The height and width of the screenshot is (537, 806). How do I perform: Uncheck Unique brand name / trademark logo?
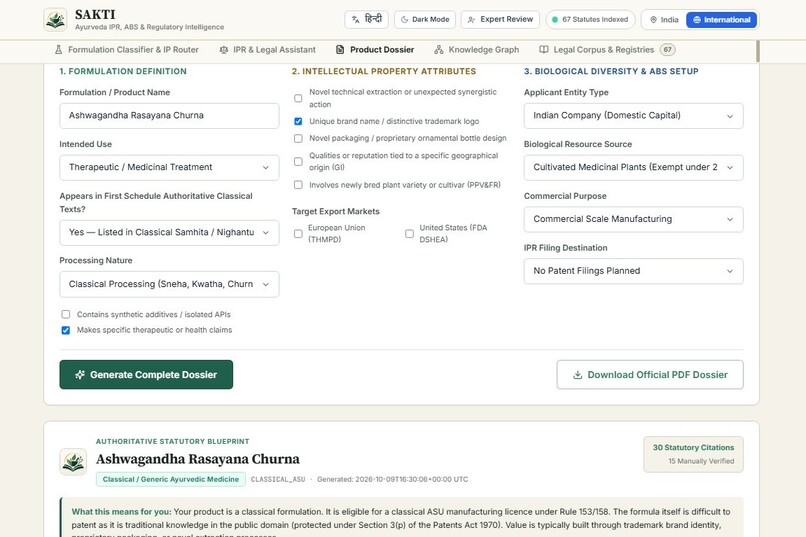point(298,121)
